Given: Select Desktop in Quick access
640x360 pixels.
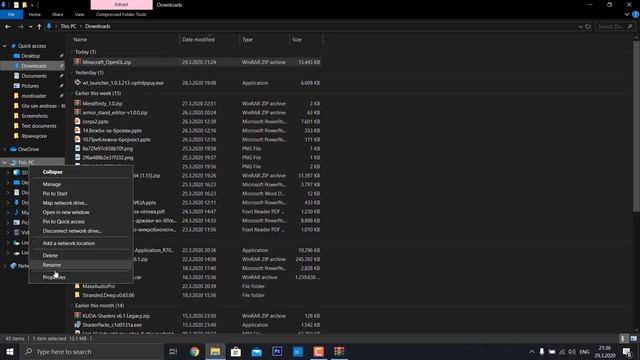Looking at the screenshot, I should click(x=31, y=56).
